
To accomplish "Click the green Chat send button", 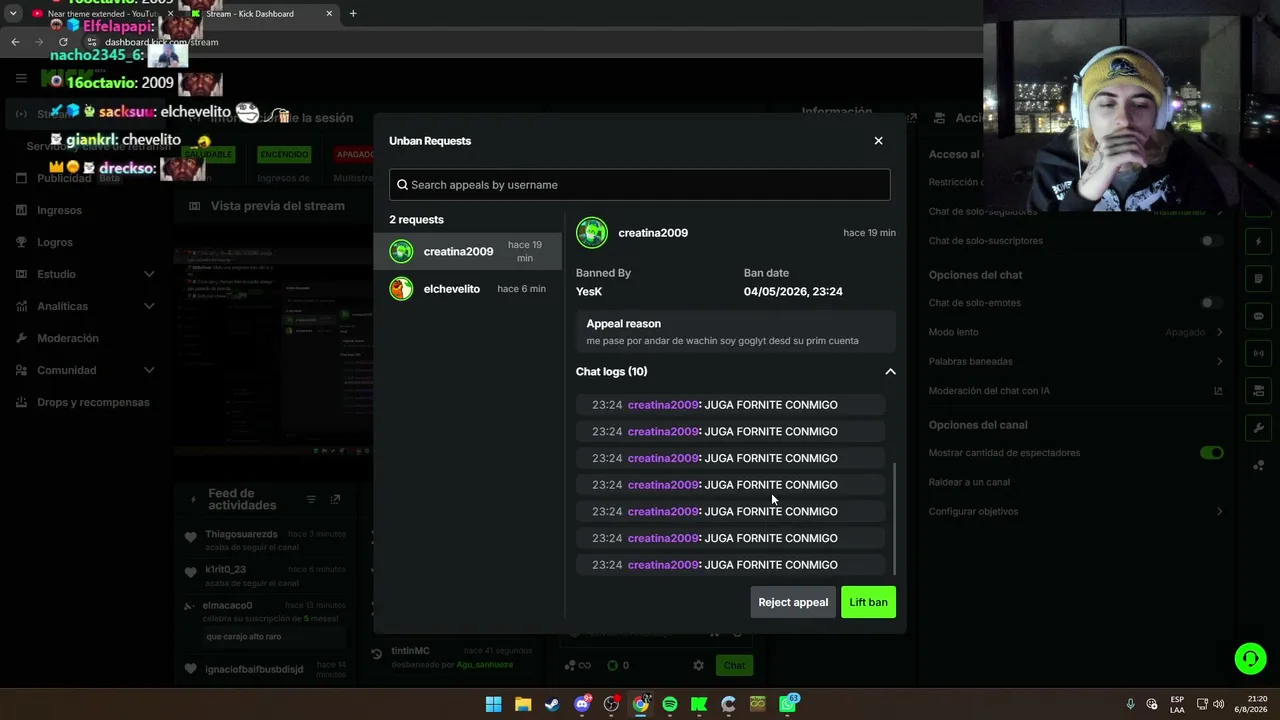I will tap(734, 665).
